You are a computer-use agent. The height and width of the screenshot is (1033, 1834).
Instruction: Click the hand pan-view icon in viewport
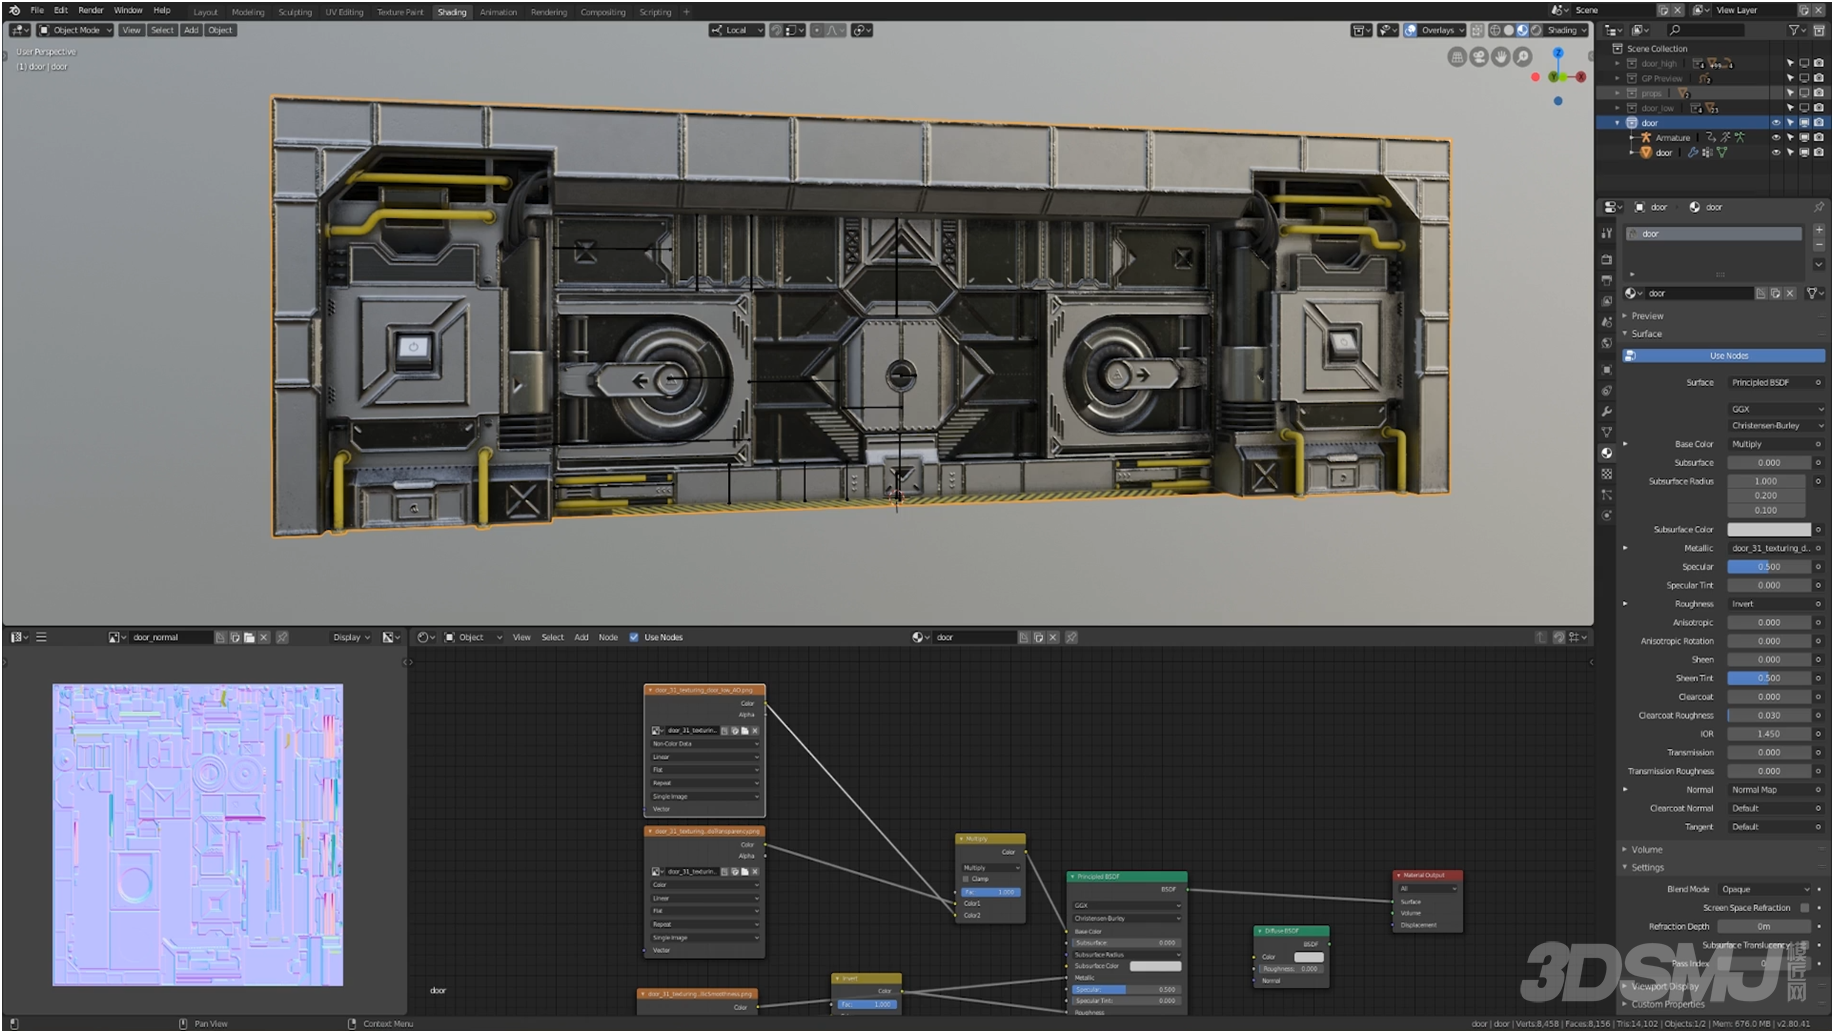pos(1501,57)
